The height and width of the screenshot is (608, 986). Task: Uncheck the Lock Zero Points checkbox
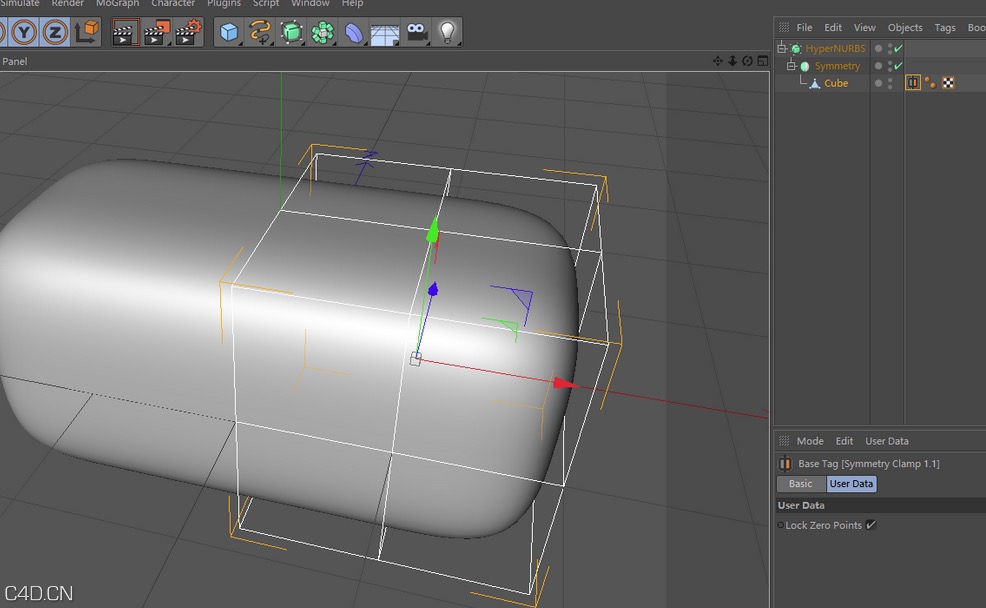point(870,525)
